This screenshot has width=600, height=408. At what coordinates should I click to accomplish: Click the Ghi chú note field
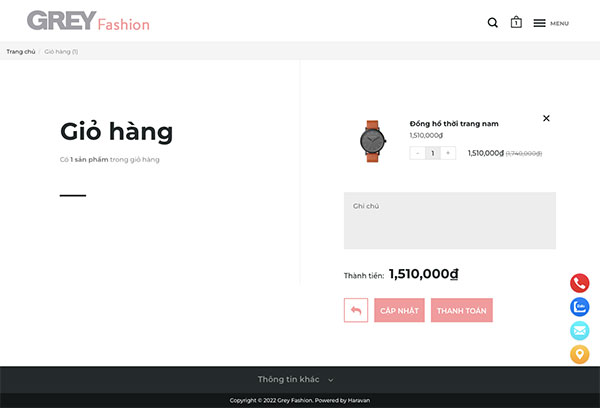pyautogui.click(x=450, y=220)
